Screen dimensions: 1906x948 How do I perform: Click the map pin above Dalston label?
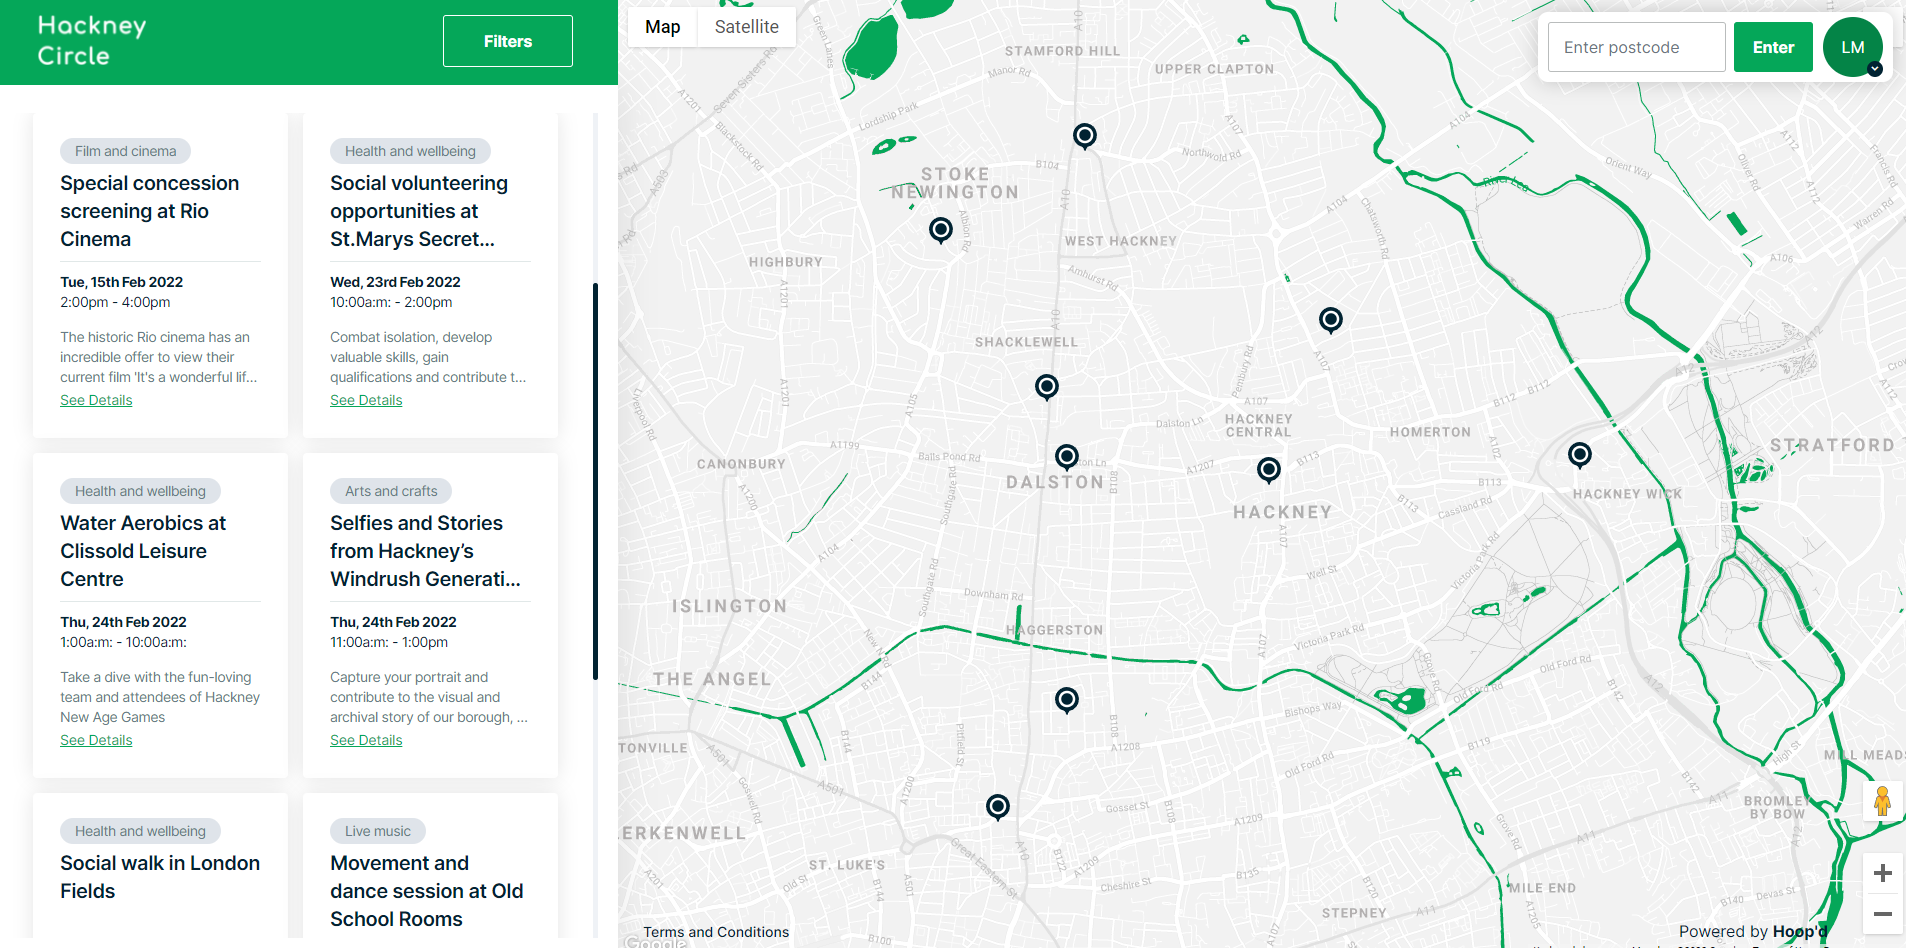1067,458
